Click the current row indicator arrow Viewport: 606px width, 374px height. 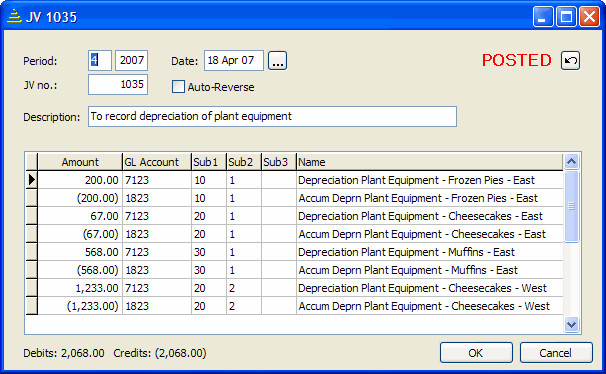click(x=31, y=180)
